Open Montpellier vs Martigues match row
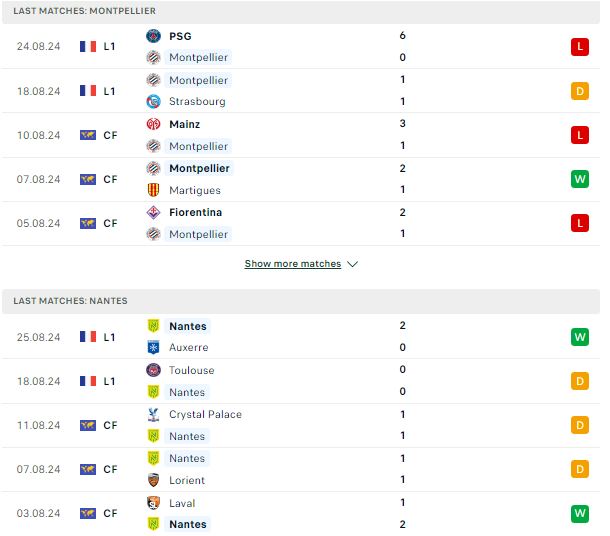 301,179
